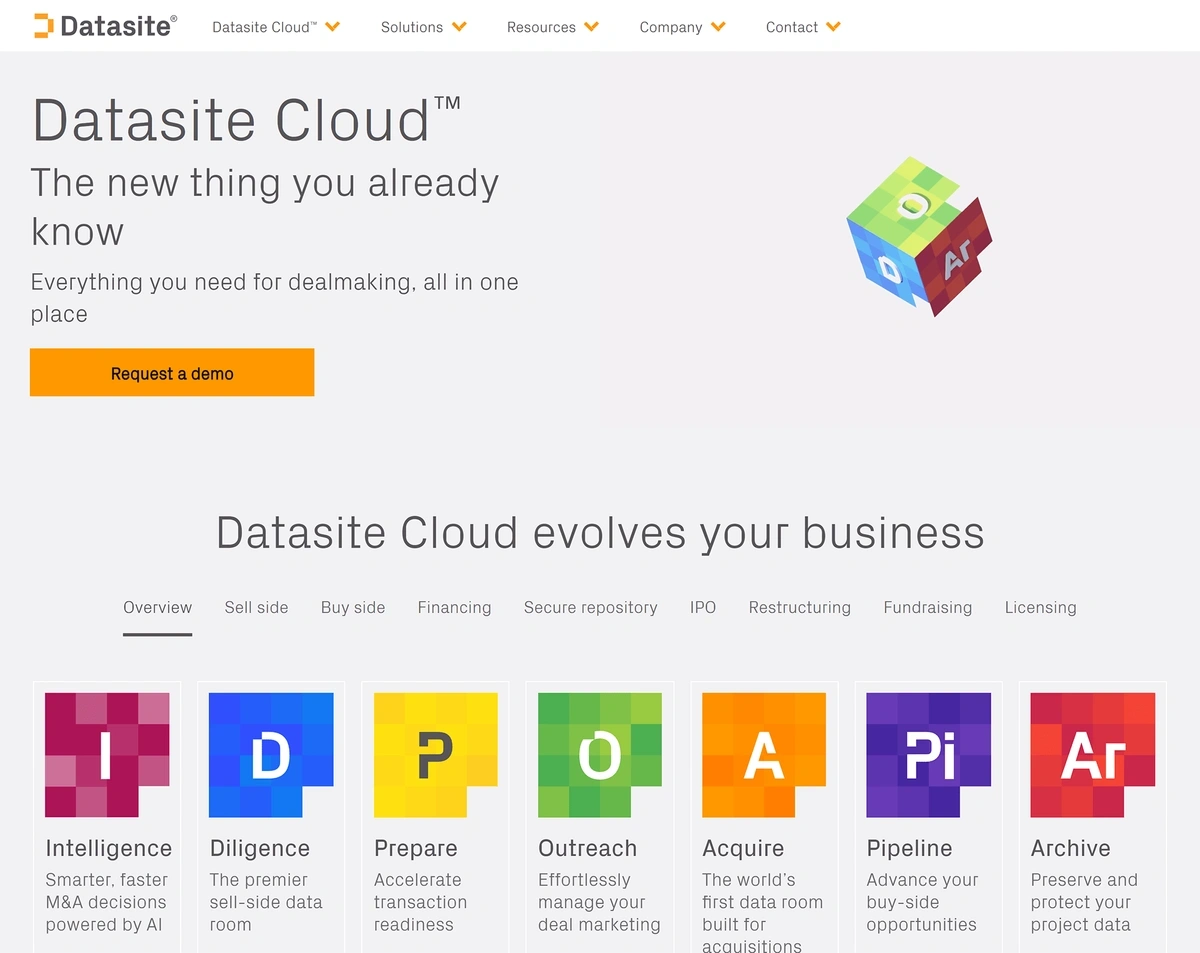
Task: Switch to the IPO tab
Action: [x=703, y=607]
